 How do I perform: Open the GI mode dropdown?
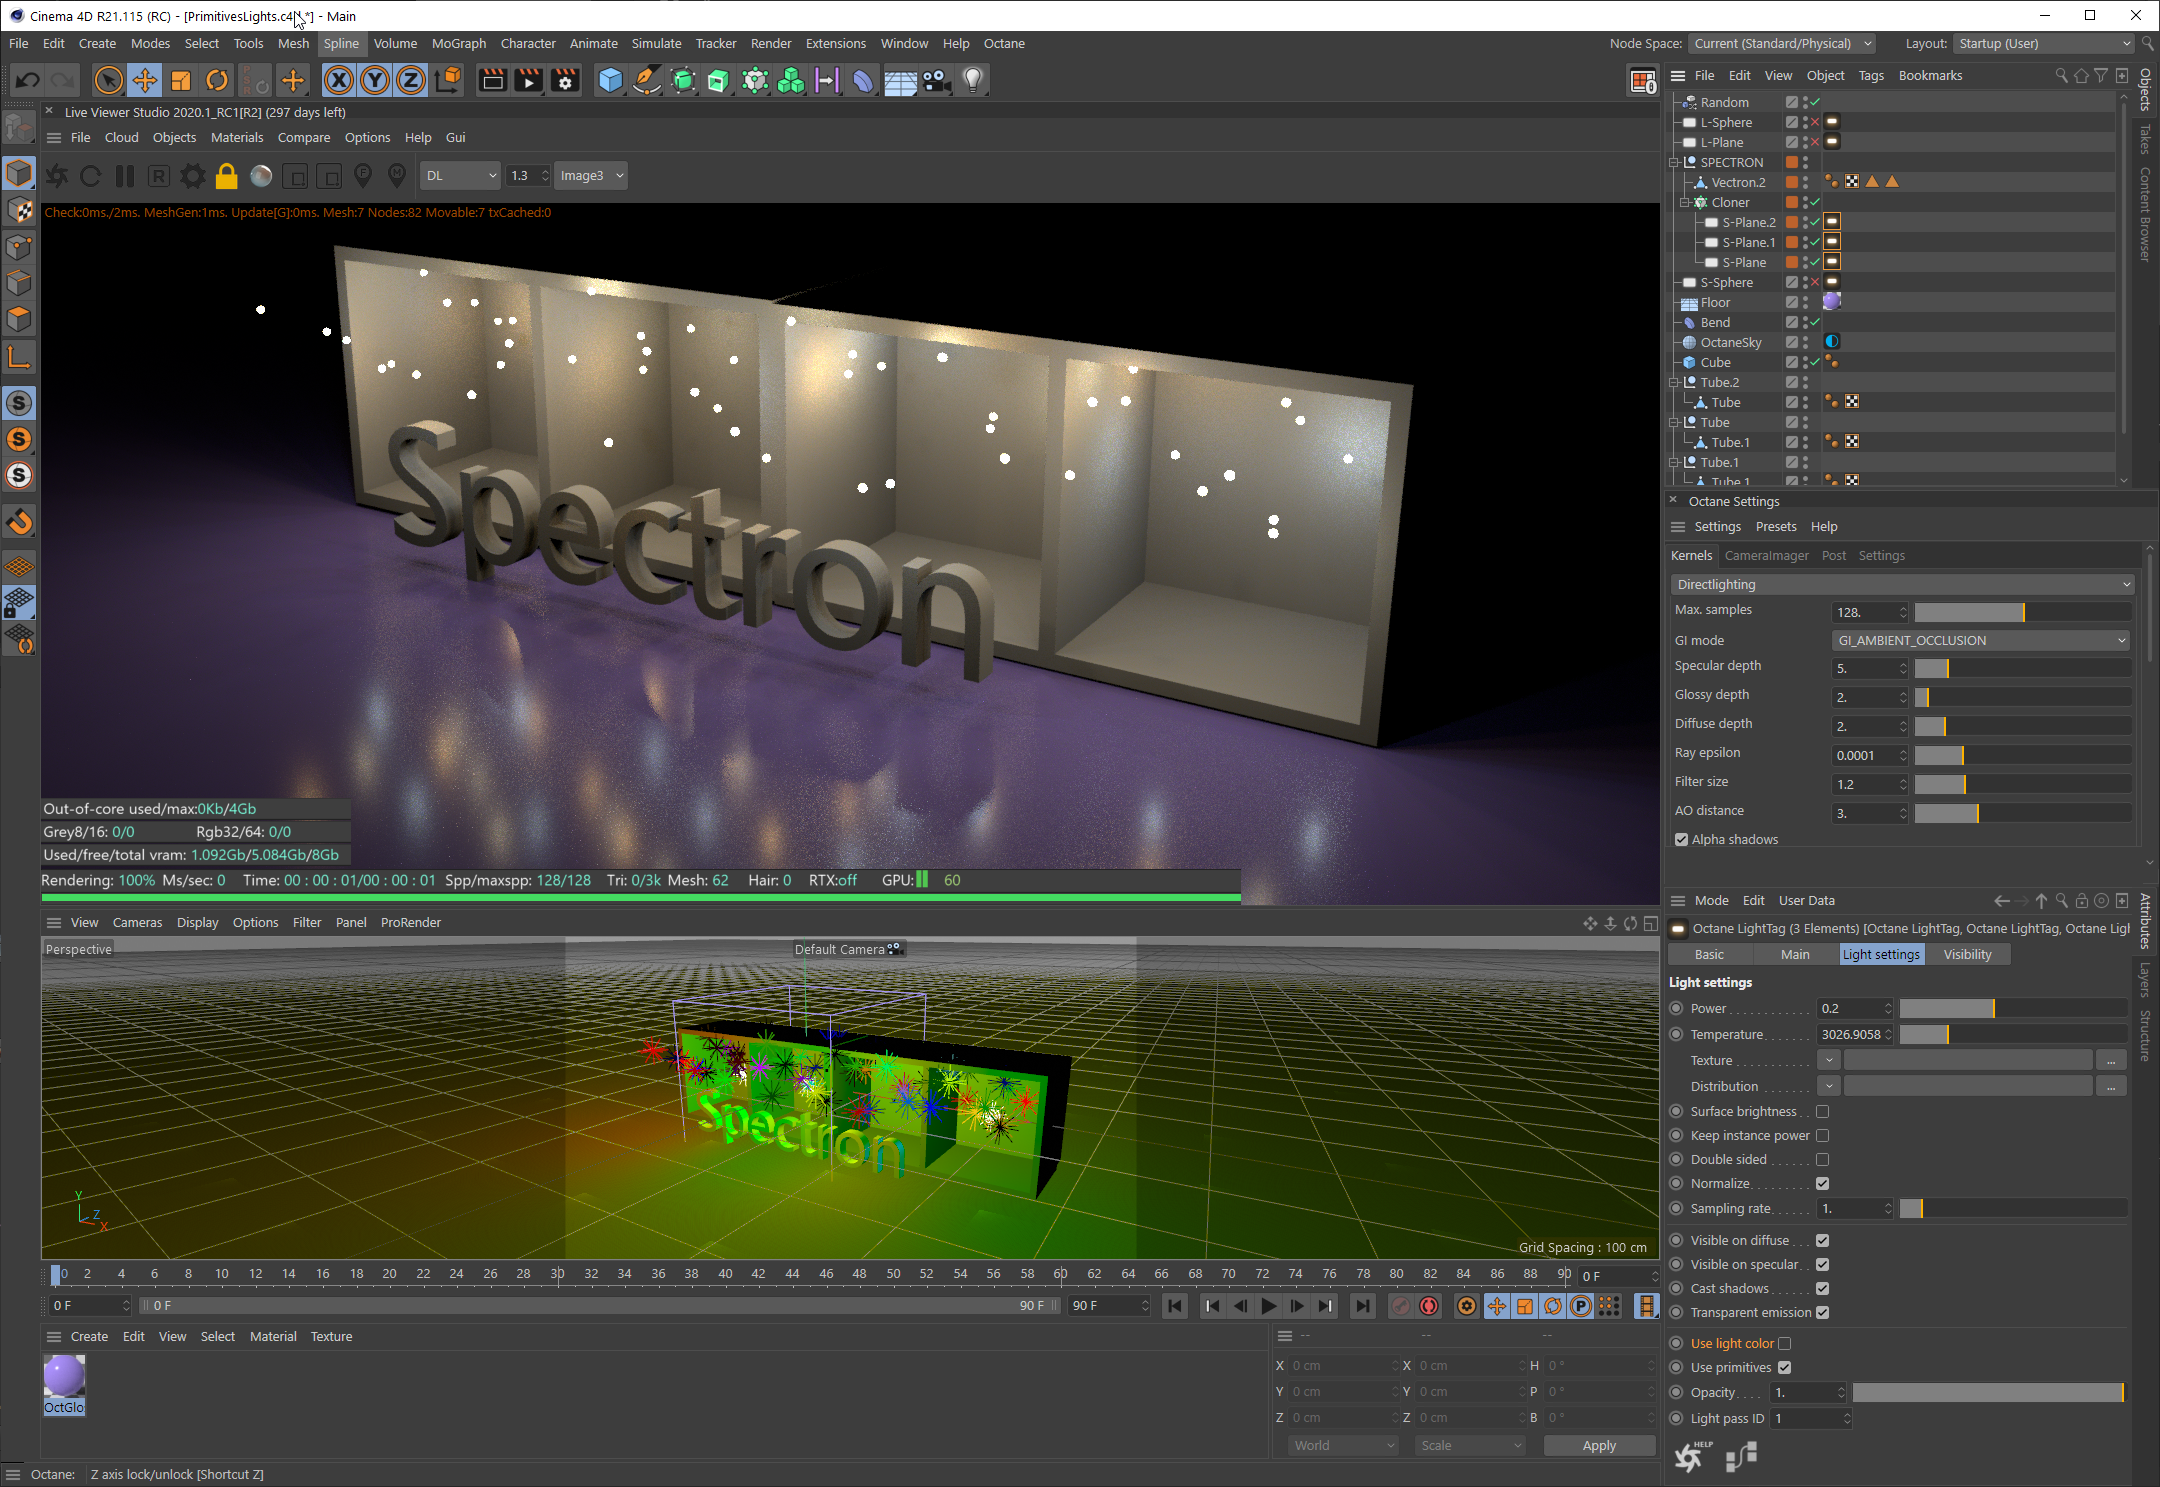tap(1981, 640)
